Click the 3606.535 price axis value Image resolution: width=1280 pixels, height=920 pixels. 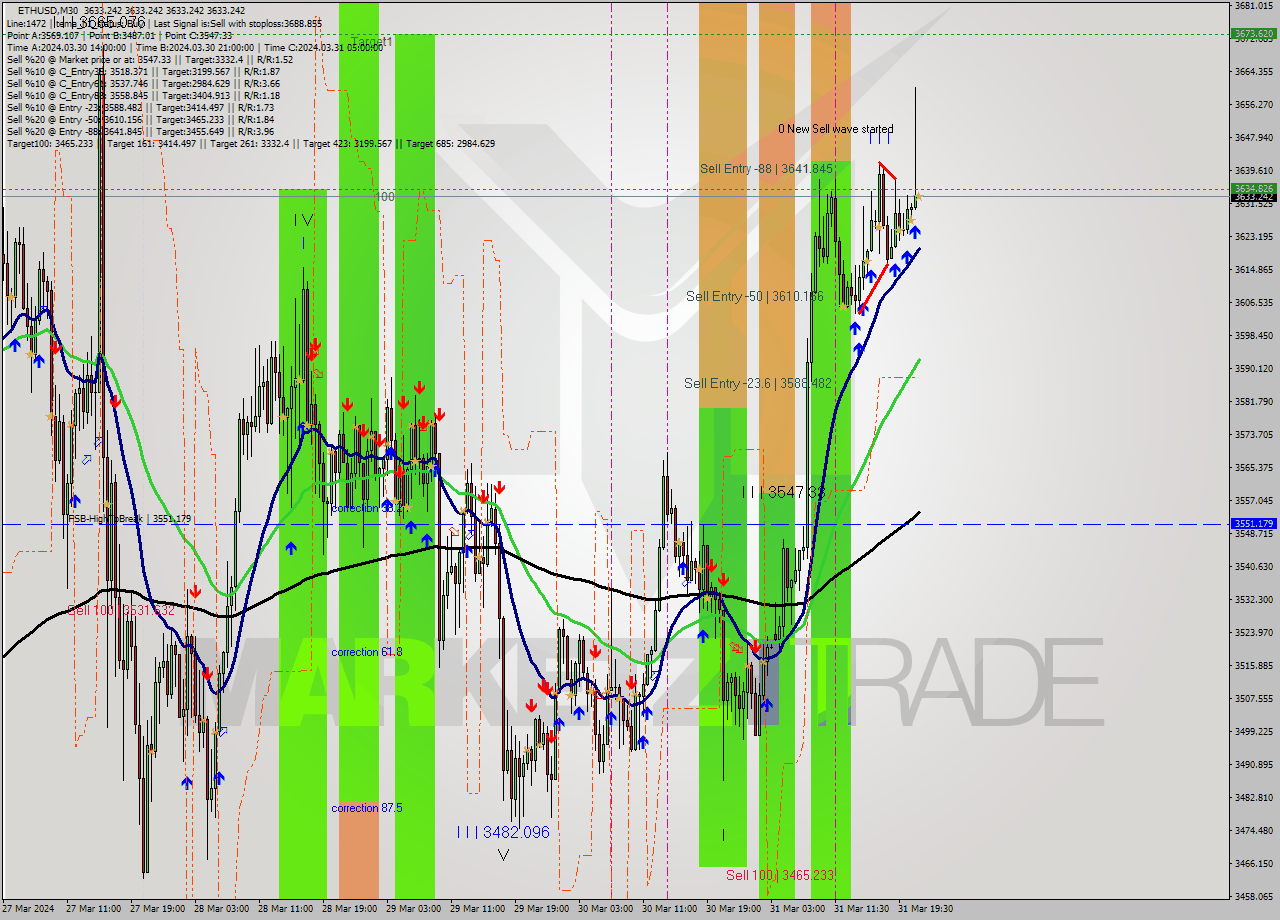pyautogui.click(x=1253, y=302)
